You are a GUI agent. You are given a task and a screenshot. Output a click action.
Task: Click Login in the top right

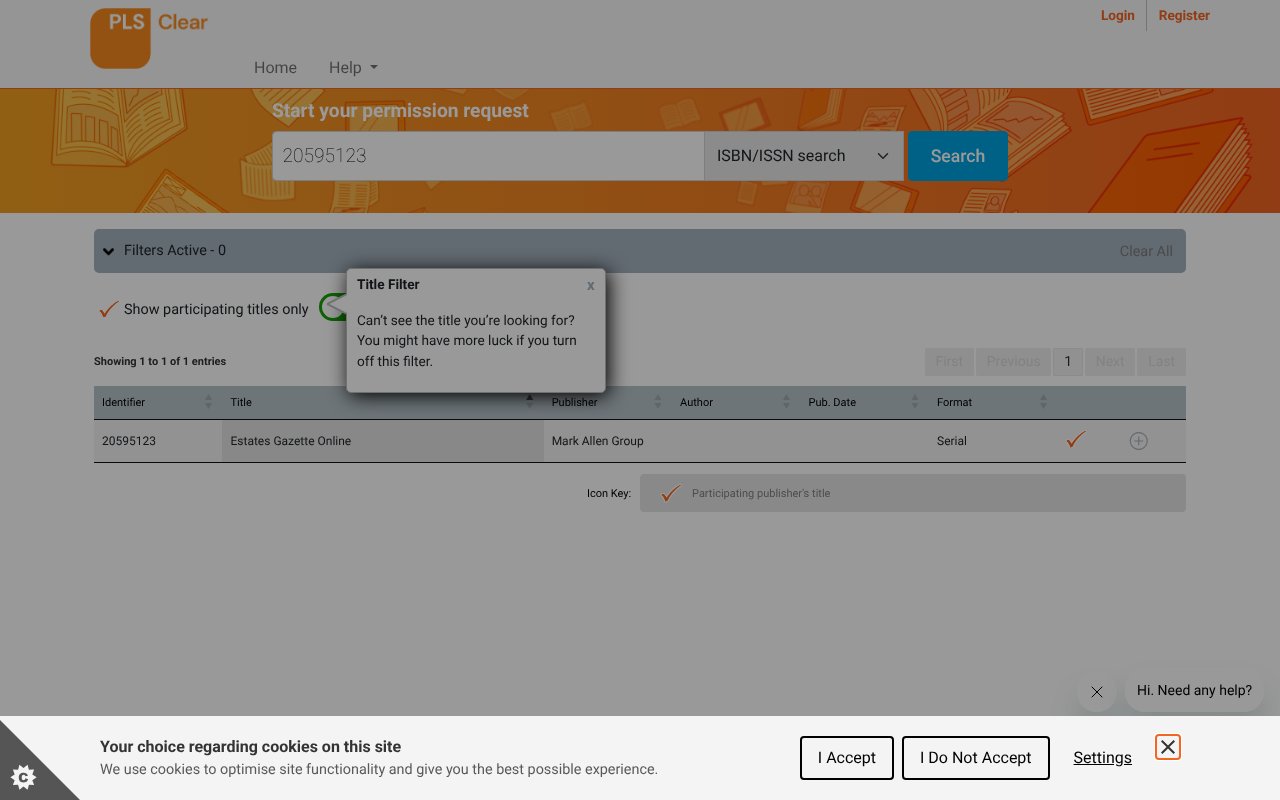coord(1117,15)
